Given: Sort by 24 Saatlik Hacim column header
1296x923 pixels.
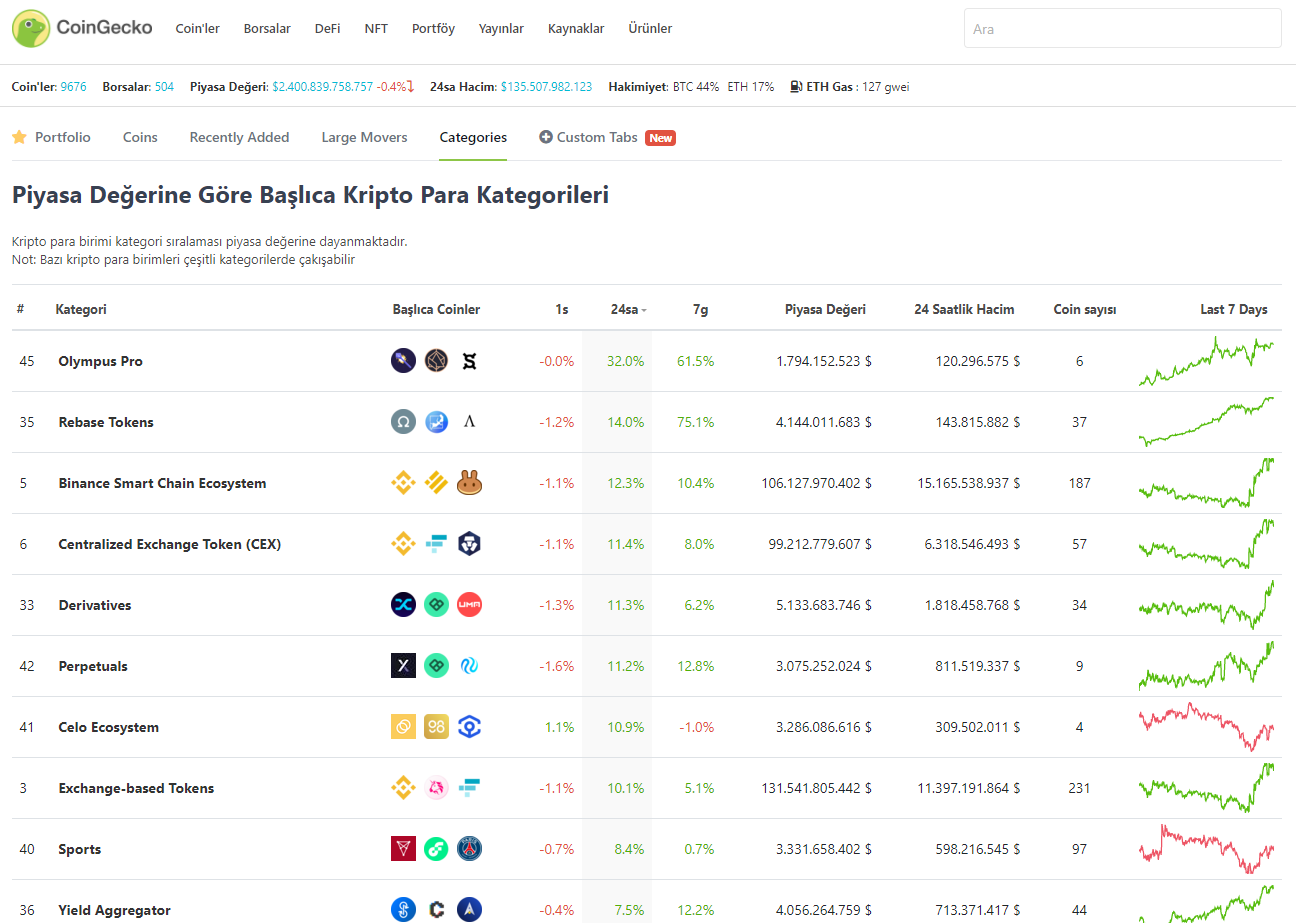Looking at the screenshot, I should (964, 310).
